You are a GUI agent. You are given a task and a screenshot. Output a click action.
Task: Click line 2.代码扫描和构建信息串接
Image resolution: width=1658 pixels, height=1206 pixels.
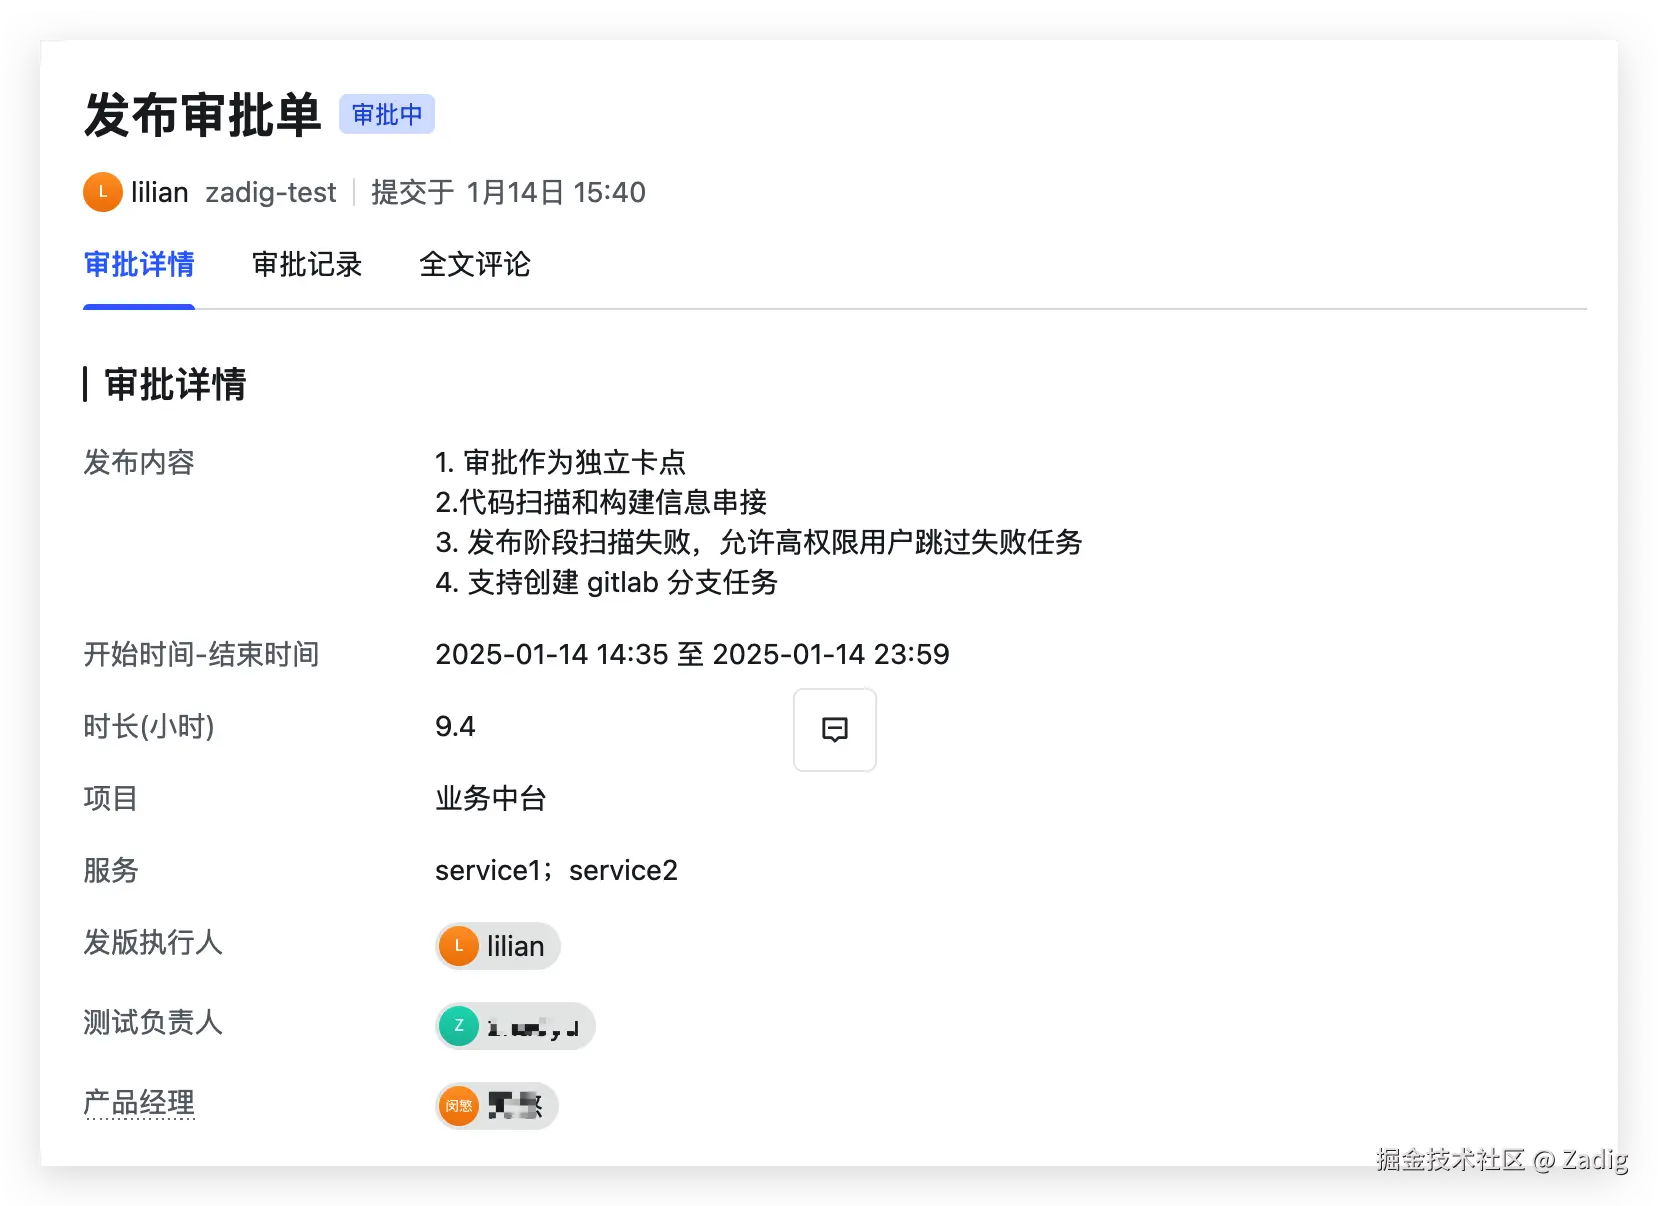602,502
